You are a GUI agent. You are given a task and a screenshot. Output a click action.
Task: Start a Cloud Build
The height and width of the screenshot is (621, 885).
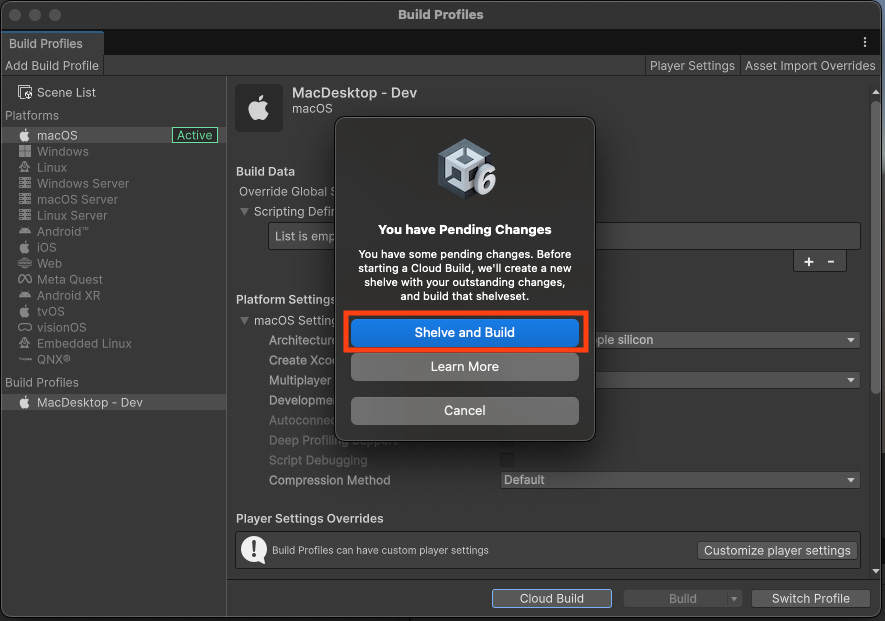pyautogui.click(x=551, y=598)
